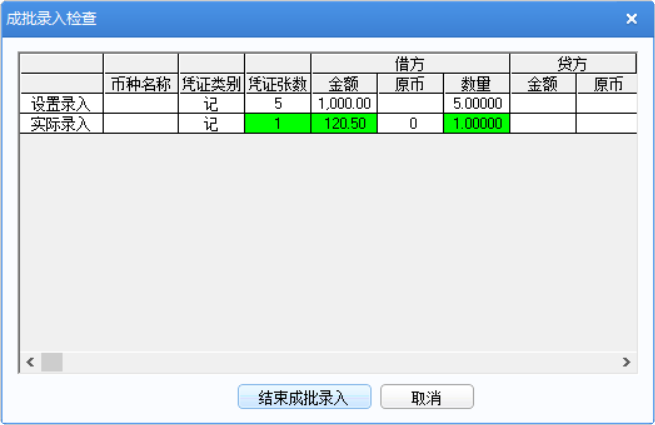Click the green 120.50 amount cell
The image size is (655, 425).
click(344, 124)
